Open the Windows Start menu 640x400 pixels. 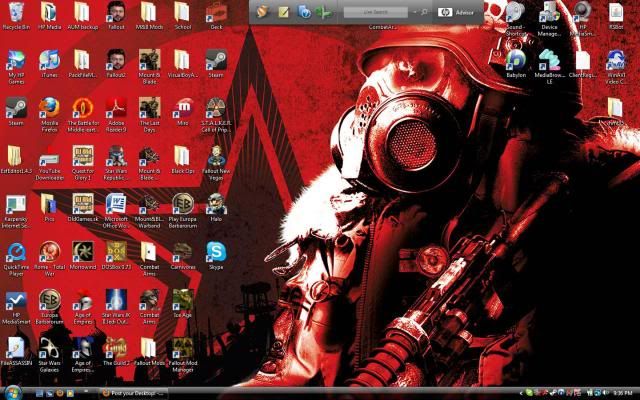(x=12, y=393)
